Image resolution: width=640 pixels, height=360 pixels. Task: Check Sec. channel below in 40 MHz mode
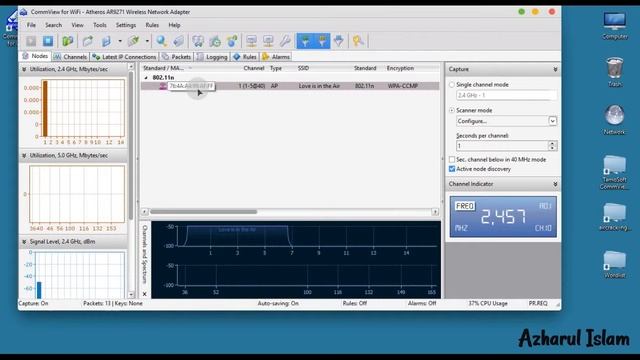tap(452, 160)
